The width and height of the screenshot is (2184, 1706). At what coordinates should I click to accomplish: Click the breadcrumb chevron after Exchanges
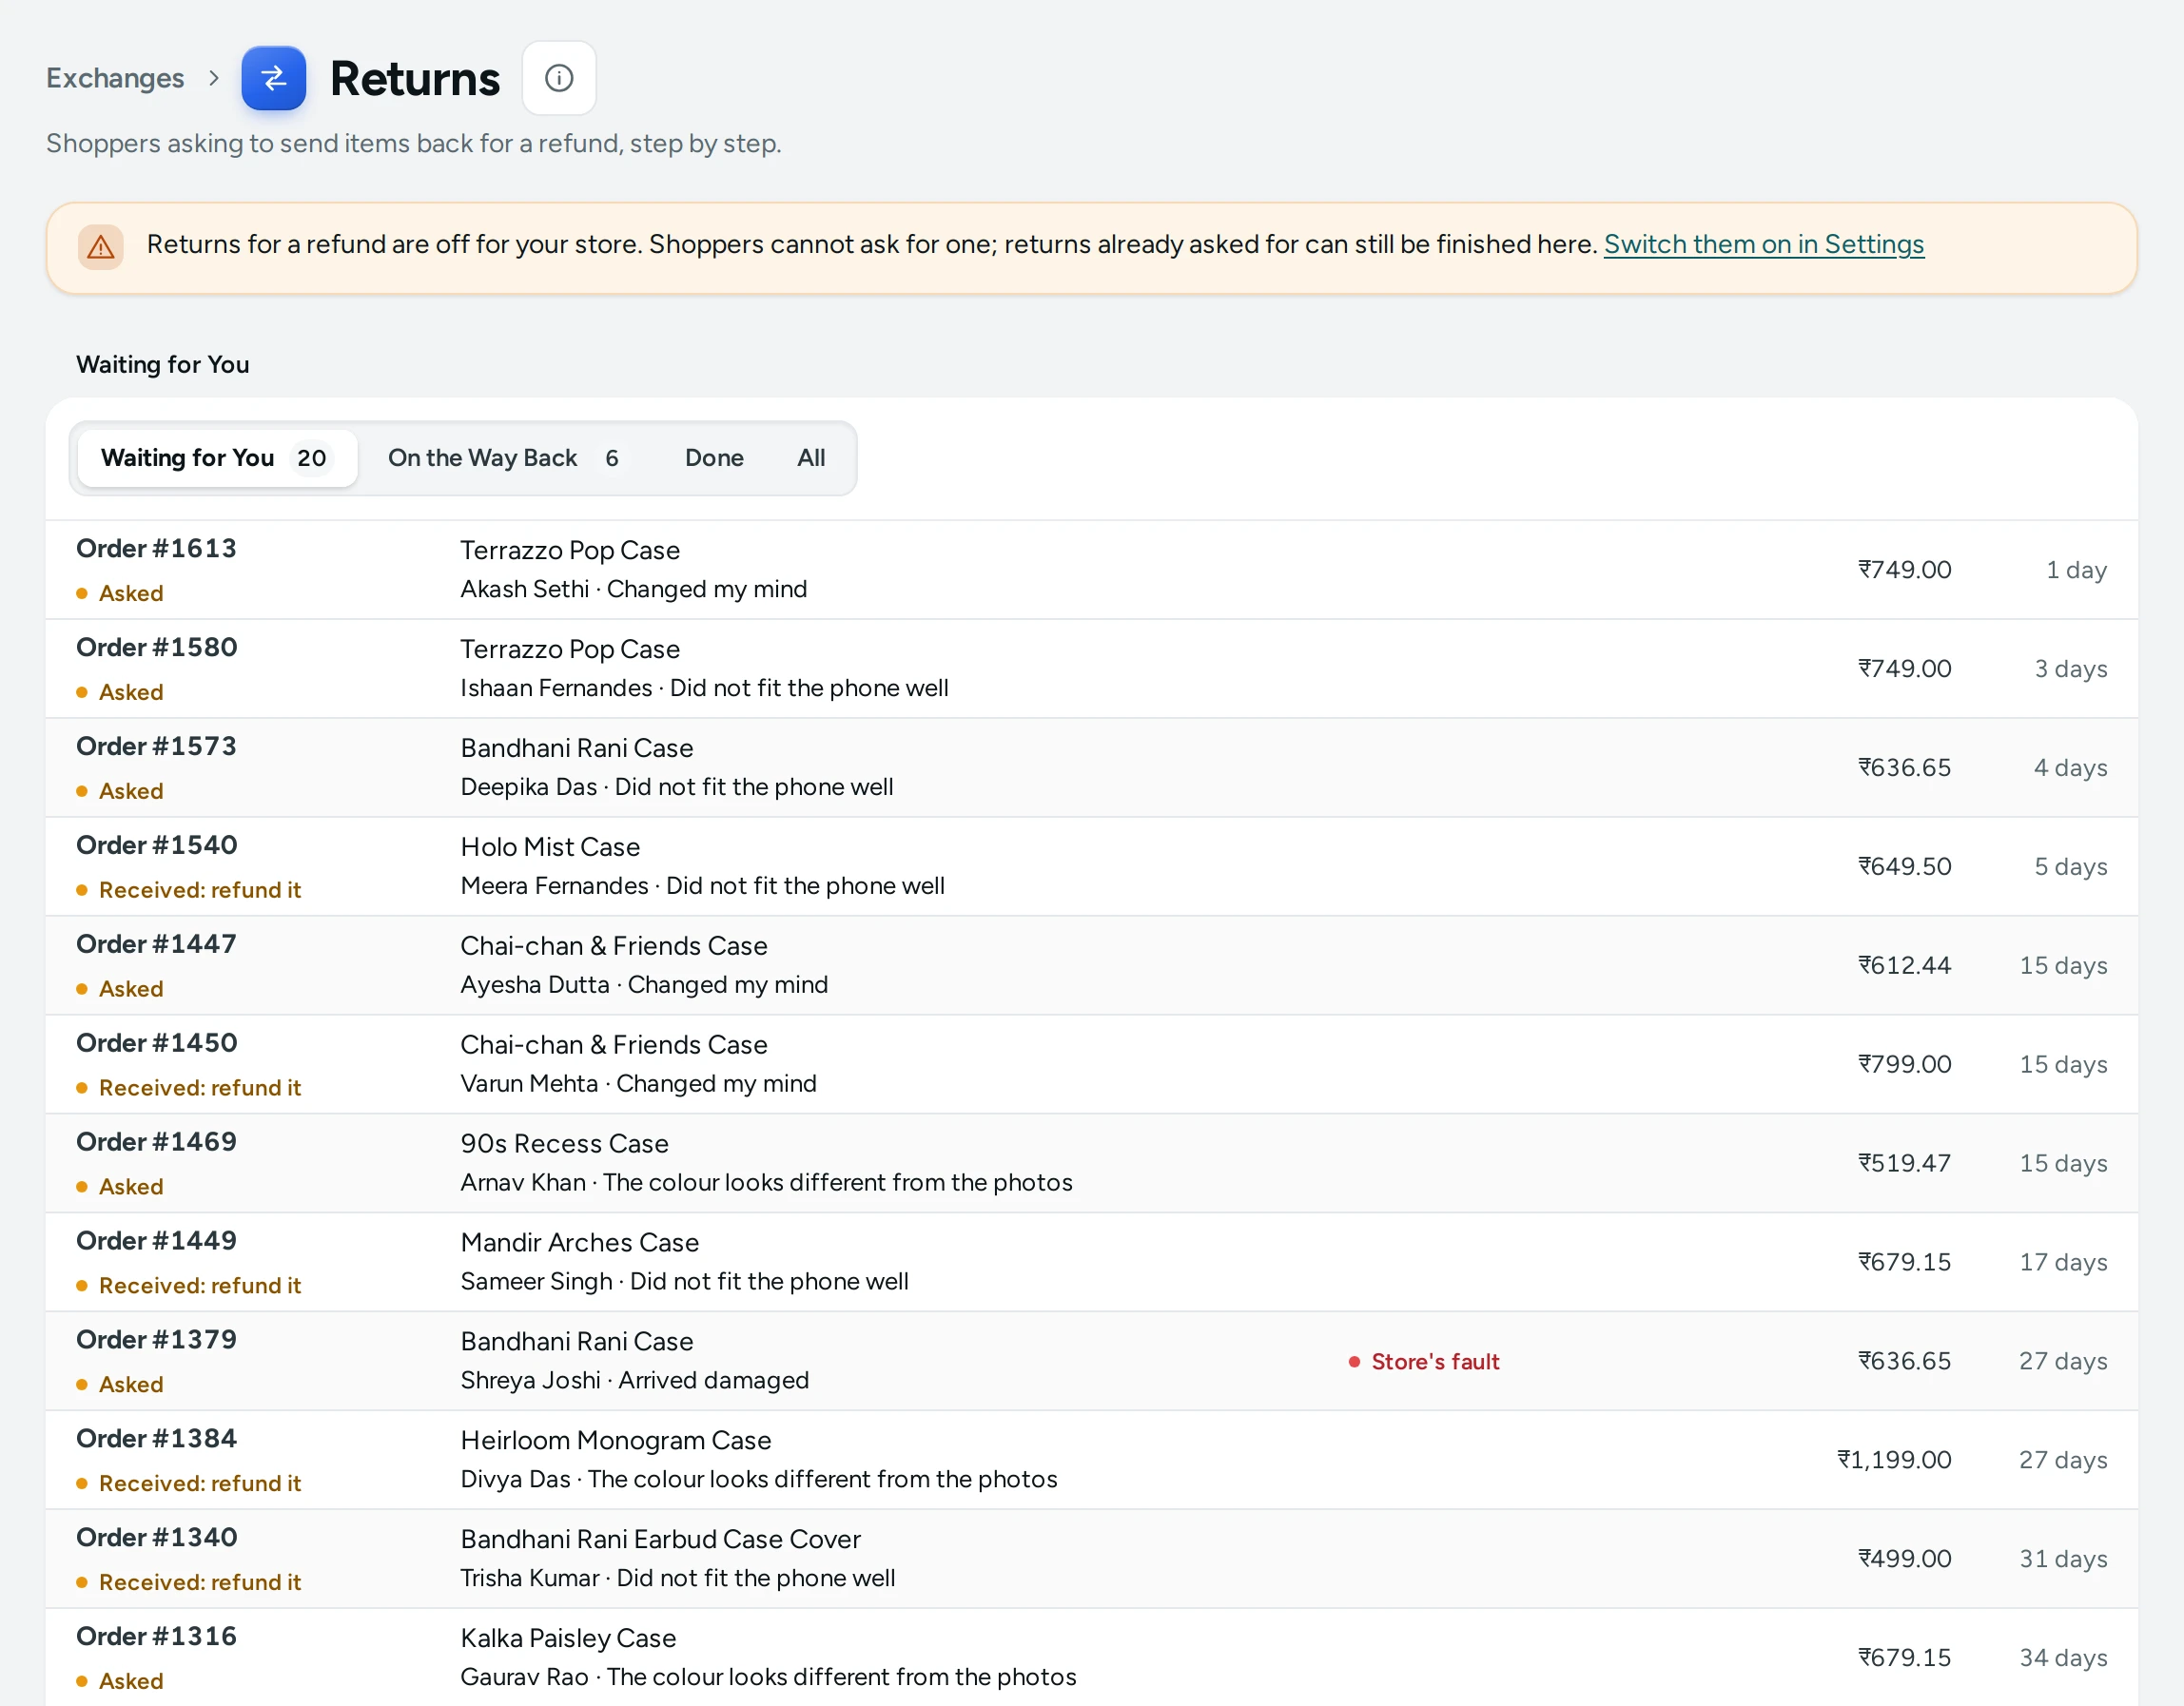pyautogui.click(x=213, y=78)
